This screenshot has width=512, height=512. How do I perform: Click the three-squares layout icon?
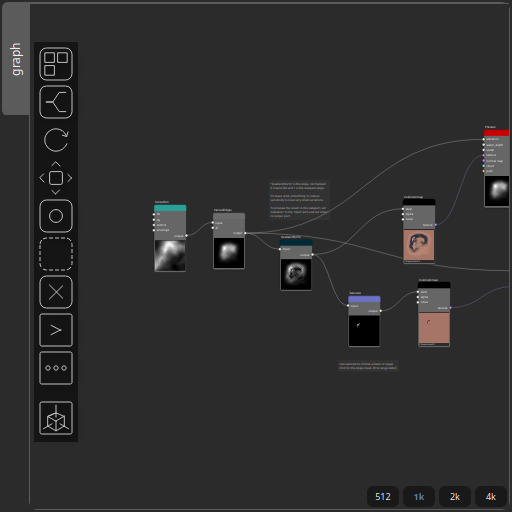(56, 64)
